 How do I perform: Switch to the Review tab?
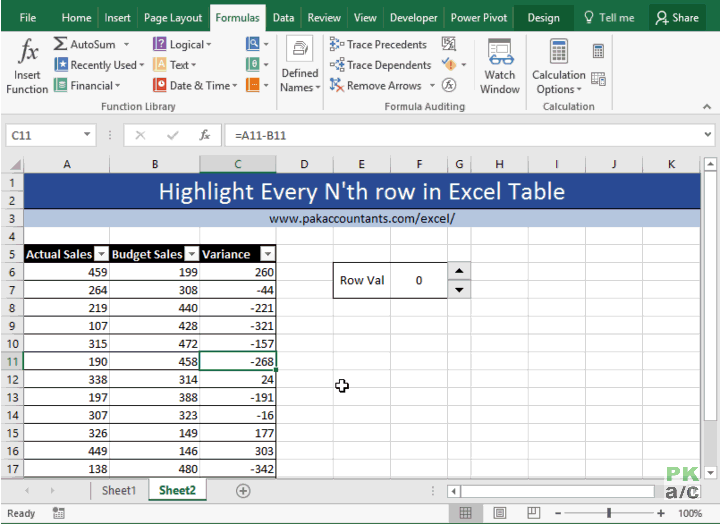[324, 18]
